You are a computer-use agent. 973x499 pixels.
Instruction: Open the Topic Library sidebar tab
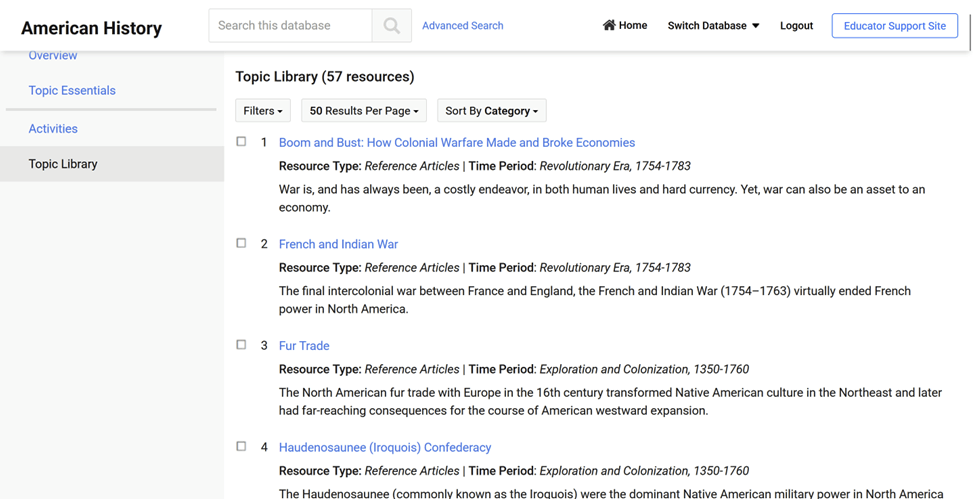63,164
